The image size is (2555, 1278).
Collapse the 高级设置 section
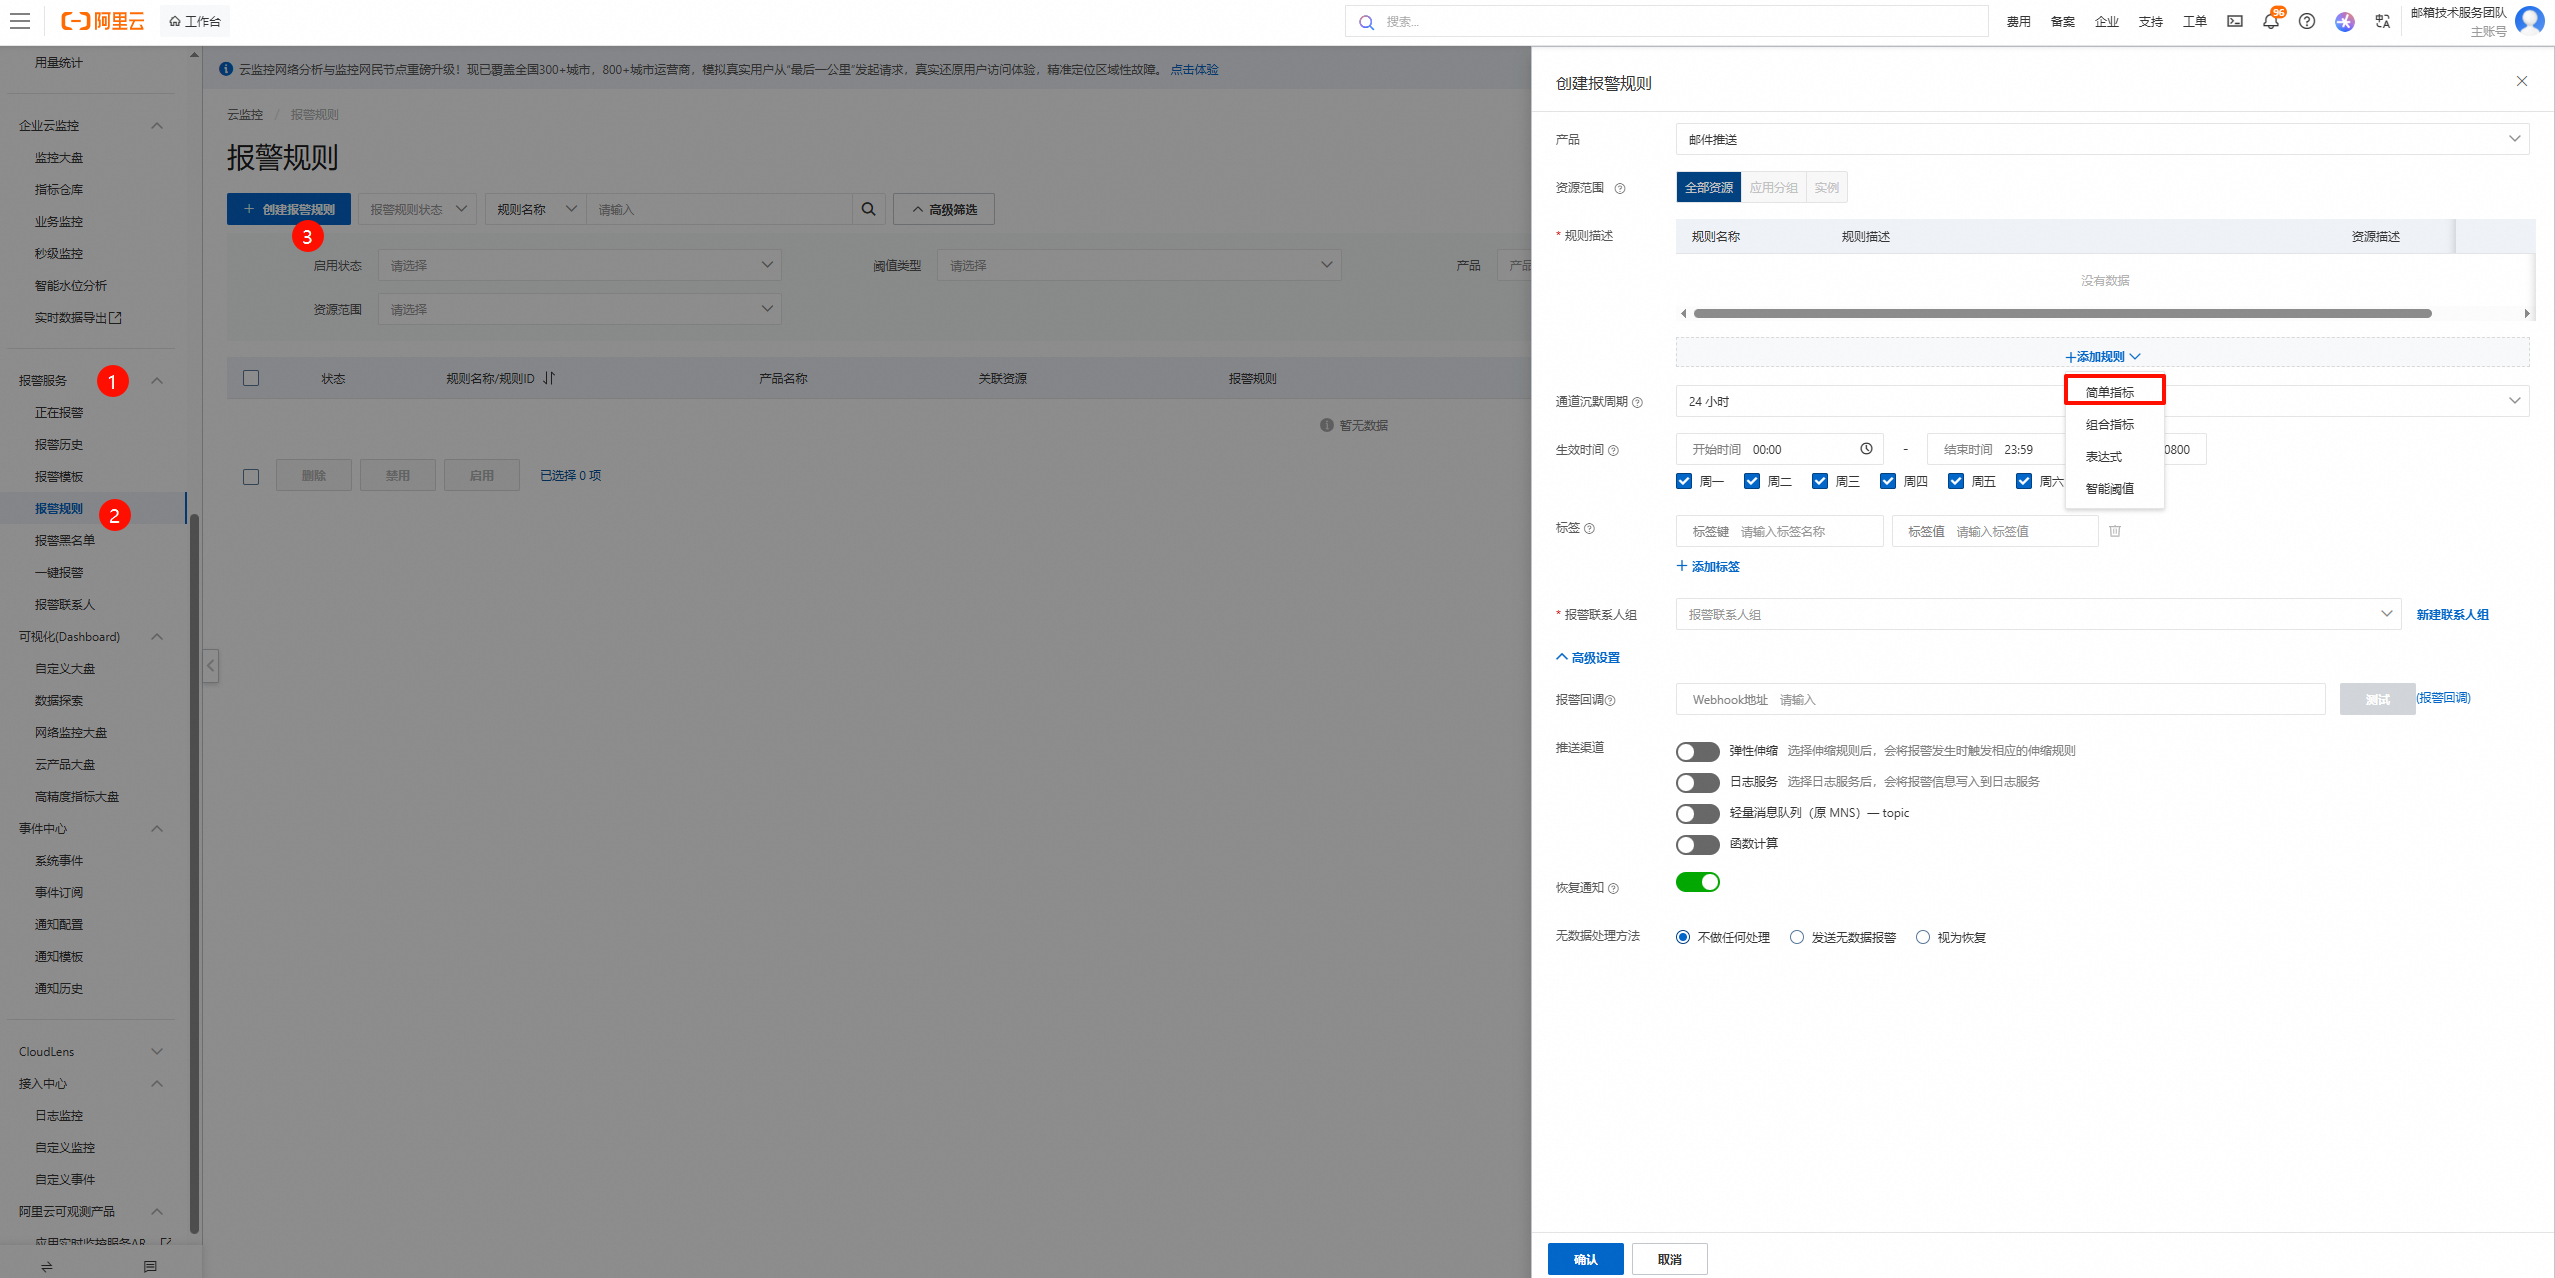(x=1588, y=657)
